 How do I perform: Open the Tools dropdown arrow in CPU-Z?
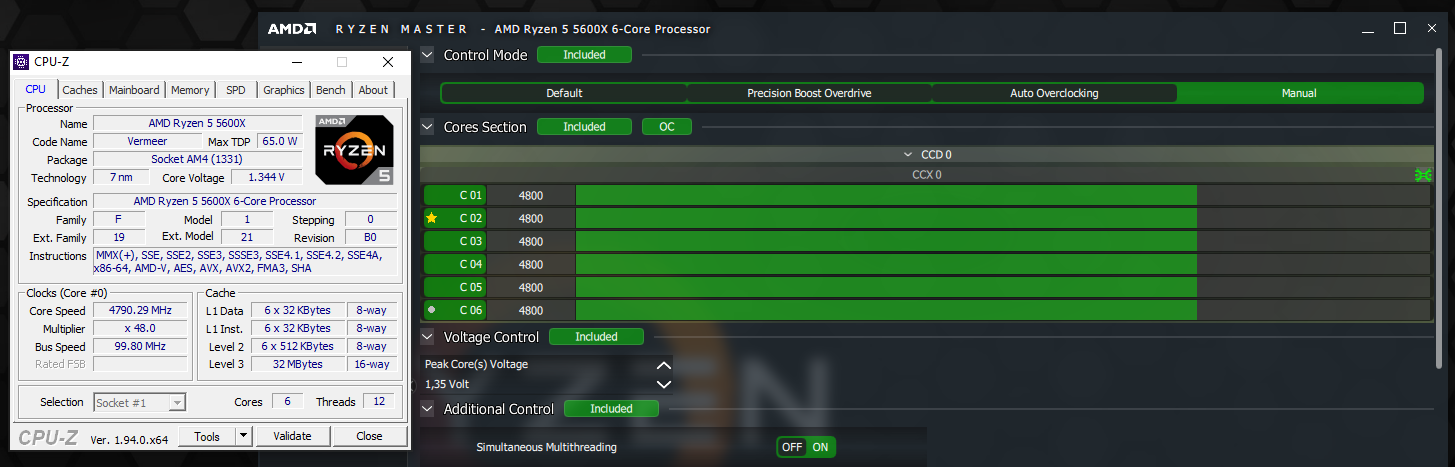(x=243, y=436)
